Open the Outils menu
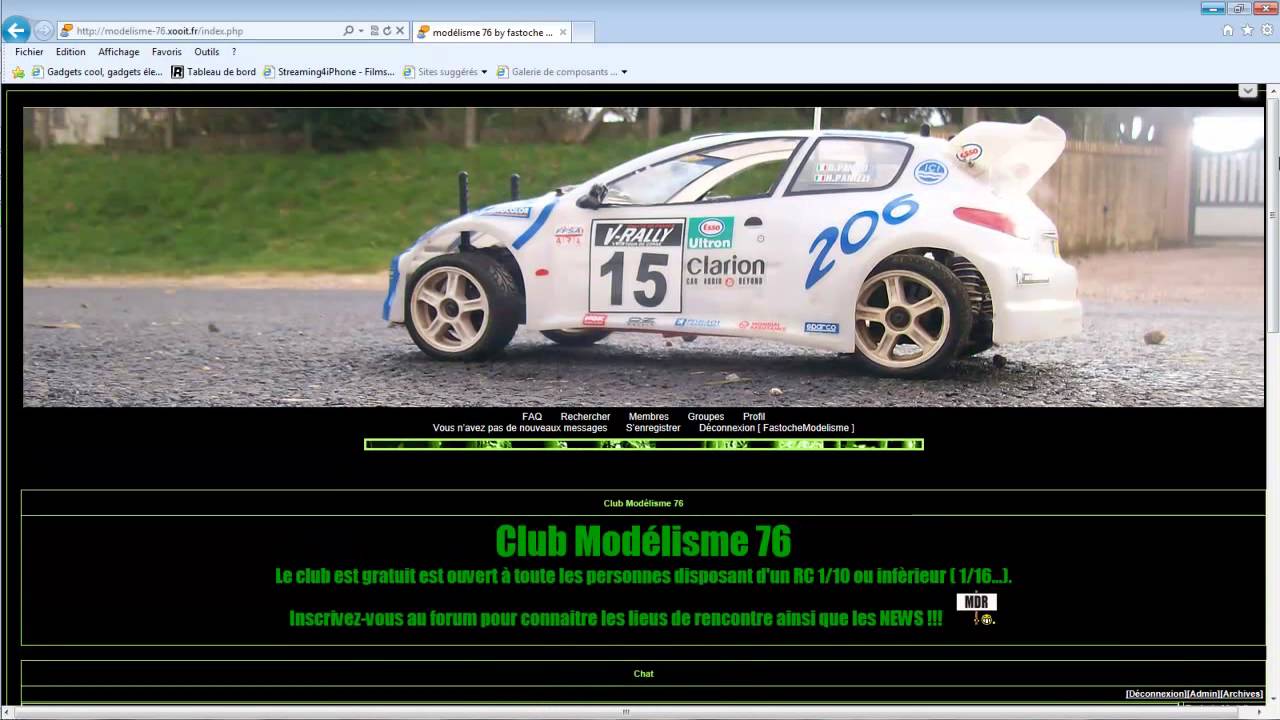 click(x=207, y=52)
